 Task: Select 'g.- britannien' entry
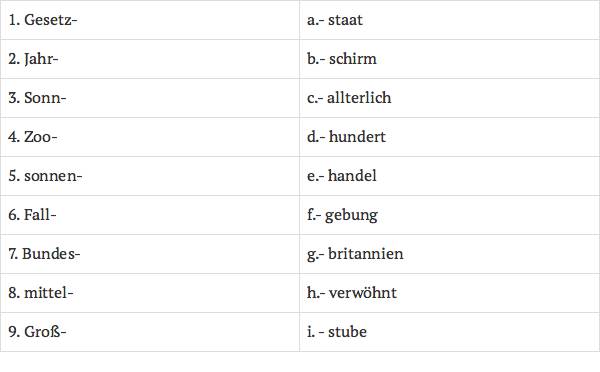[x=450, y=254]
